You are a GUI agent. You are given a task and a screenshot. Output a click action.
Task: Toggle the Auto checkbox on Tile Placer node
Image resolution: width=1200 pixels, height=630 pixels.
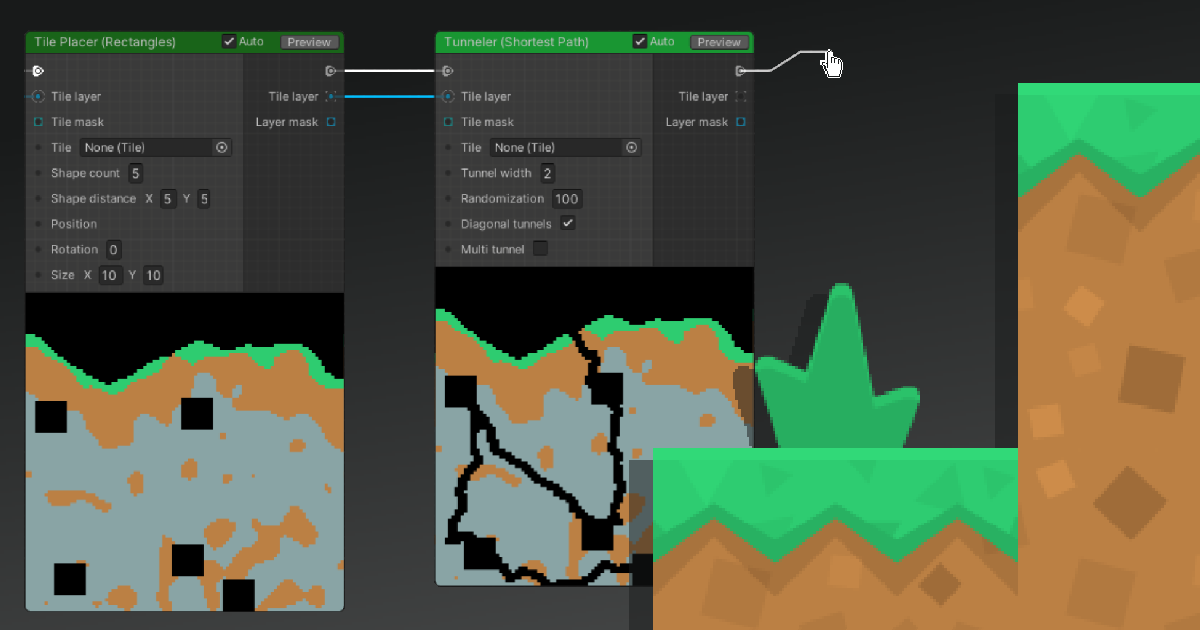(x=228, y=41)
